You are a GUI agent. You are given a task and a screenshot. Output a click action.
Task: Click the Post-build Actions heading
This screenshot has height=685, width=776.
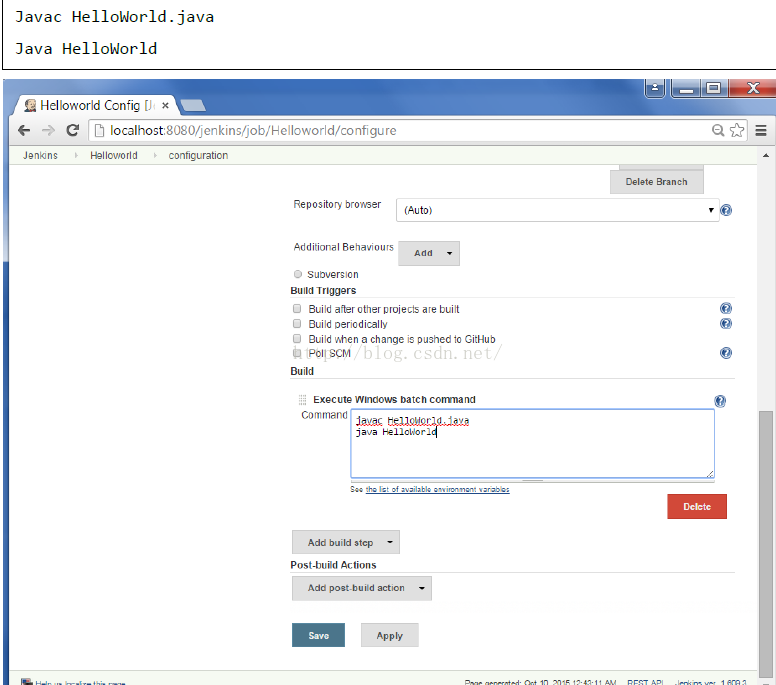tap(333, 565)
